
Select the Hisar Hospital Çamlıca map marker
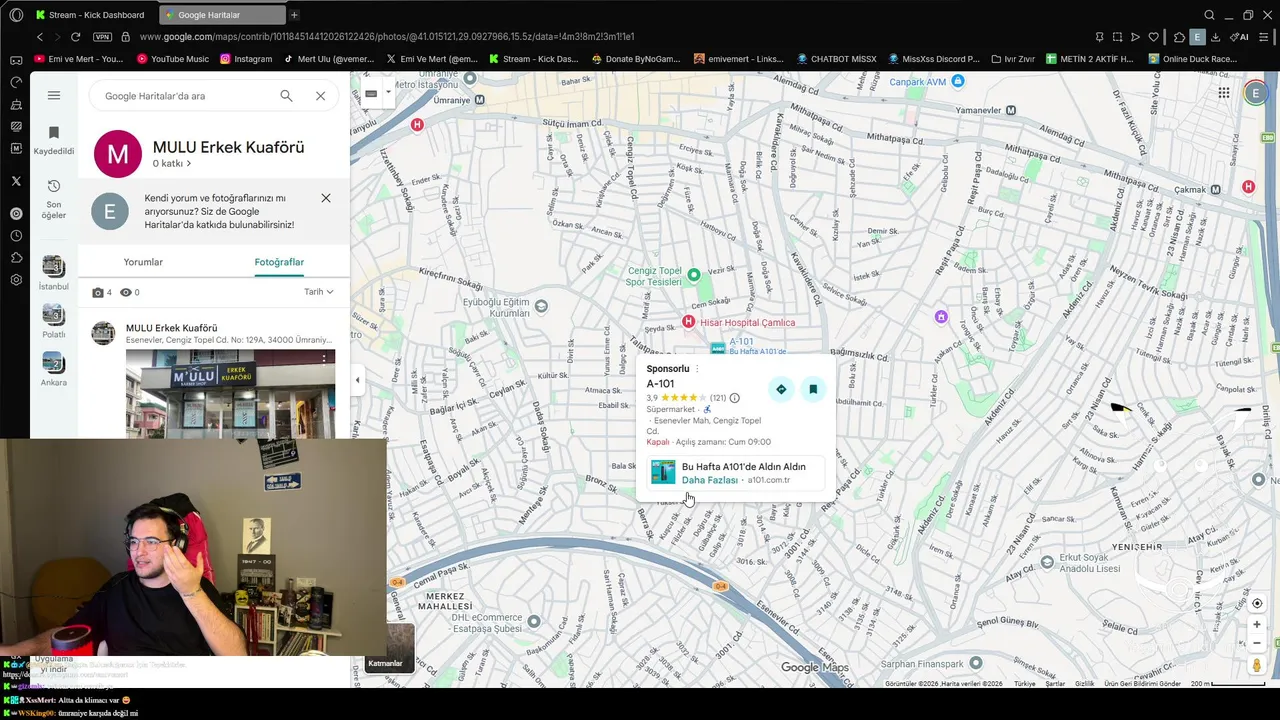point(688,321)
